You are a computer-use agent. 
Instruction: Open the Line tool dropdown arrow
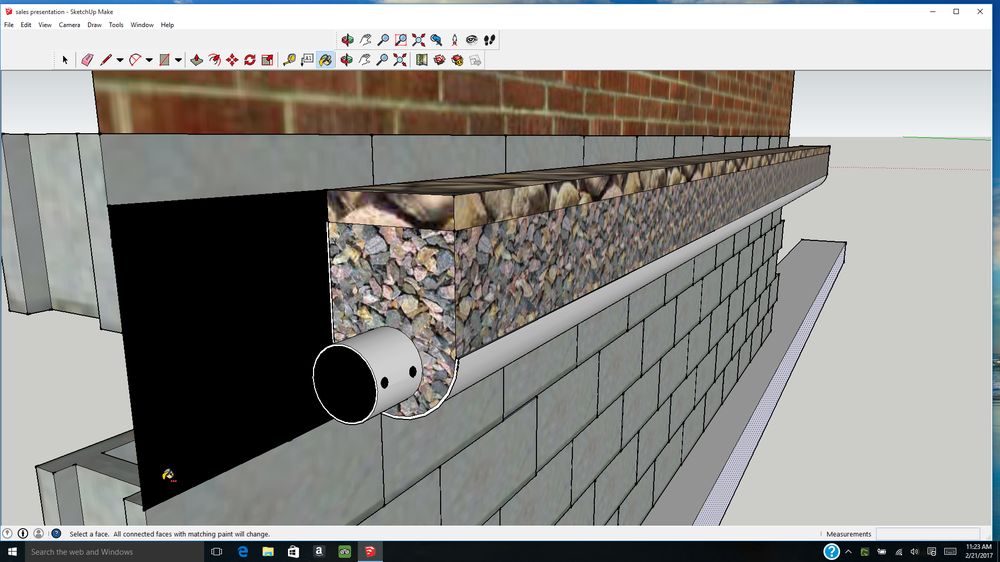coord(120,60)
